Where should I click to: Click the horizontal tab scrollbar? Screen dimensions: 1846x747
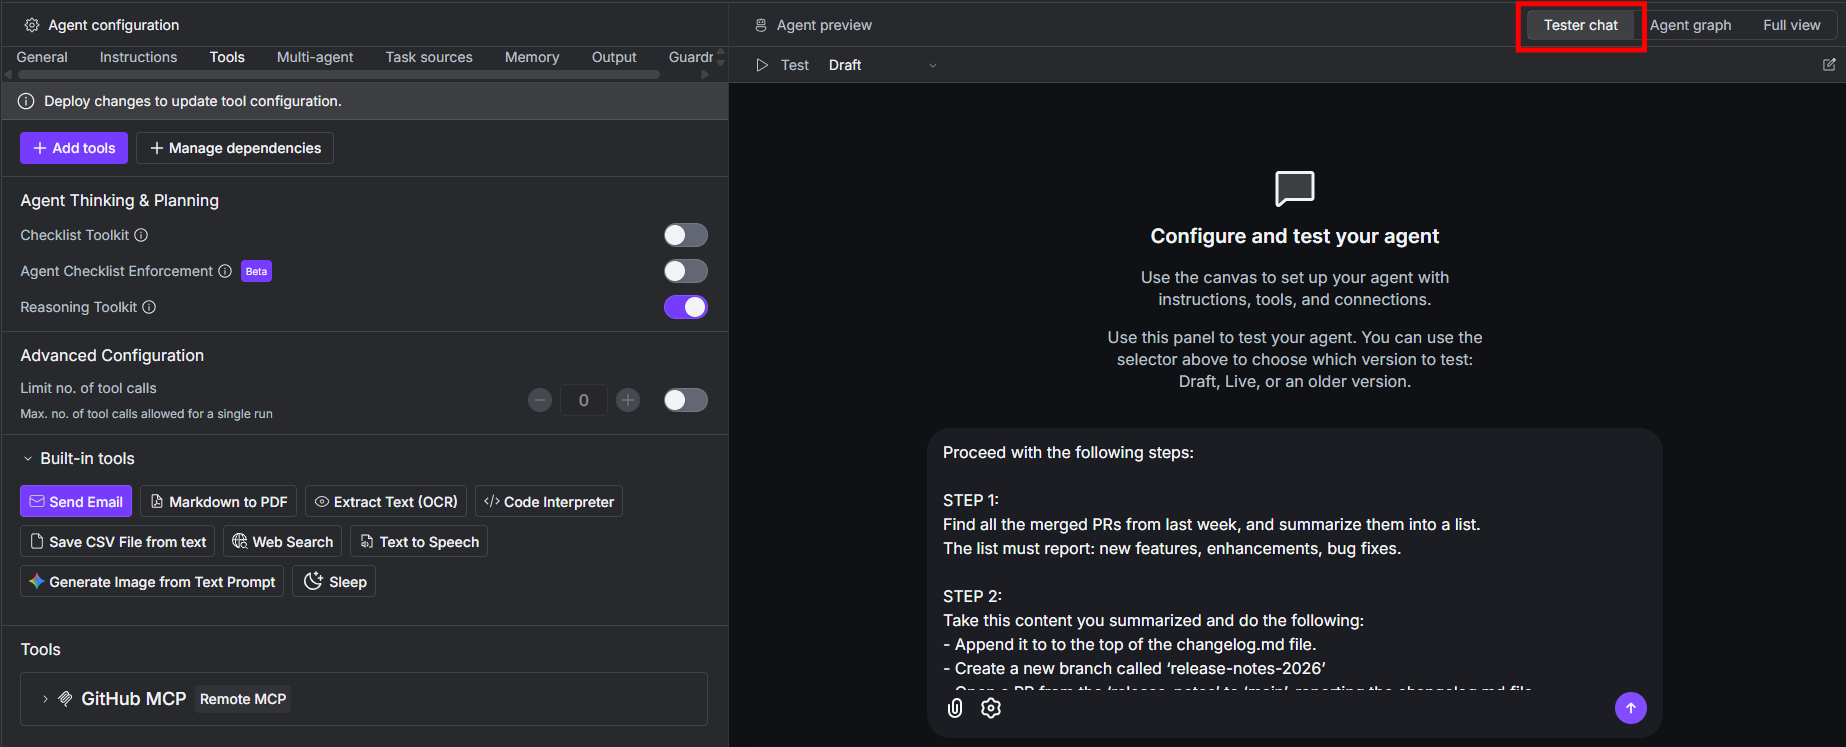(x=339, y=74)
